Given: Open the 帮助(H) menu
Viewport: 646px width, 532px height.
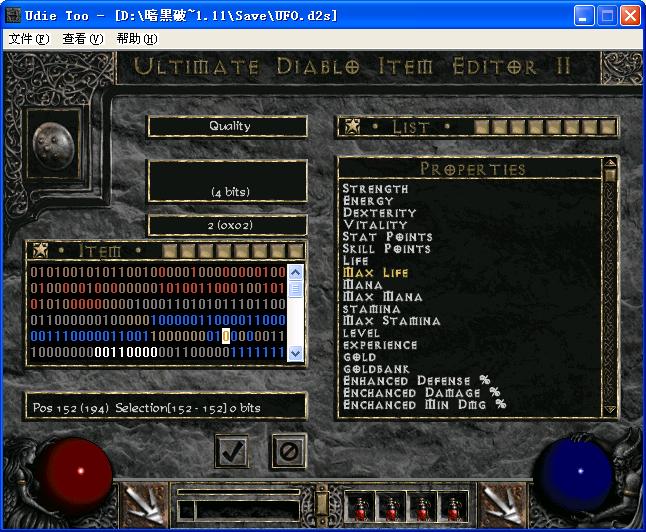Looking at the screenshot, I should 137,39.
